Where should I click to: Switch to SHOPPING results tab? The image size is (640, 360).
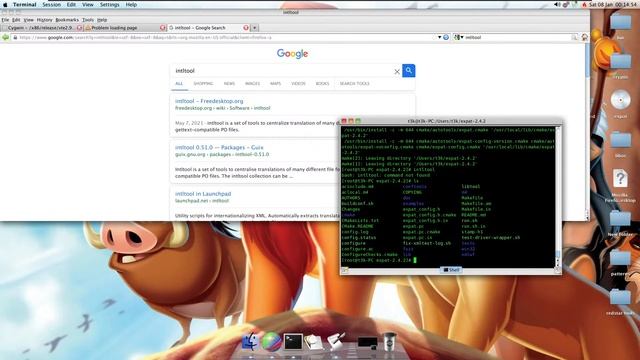click(203, 84)
